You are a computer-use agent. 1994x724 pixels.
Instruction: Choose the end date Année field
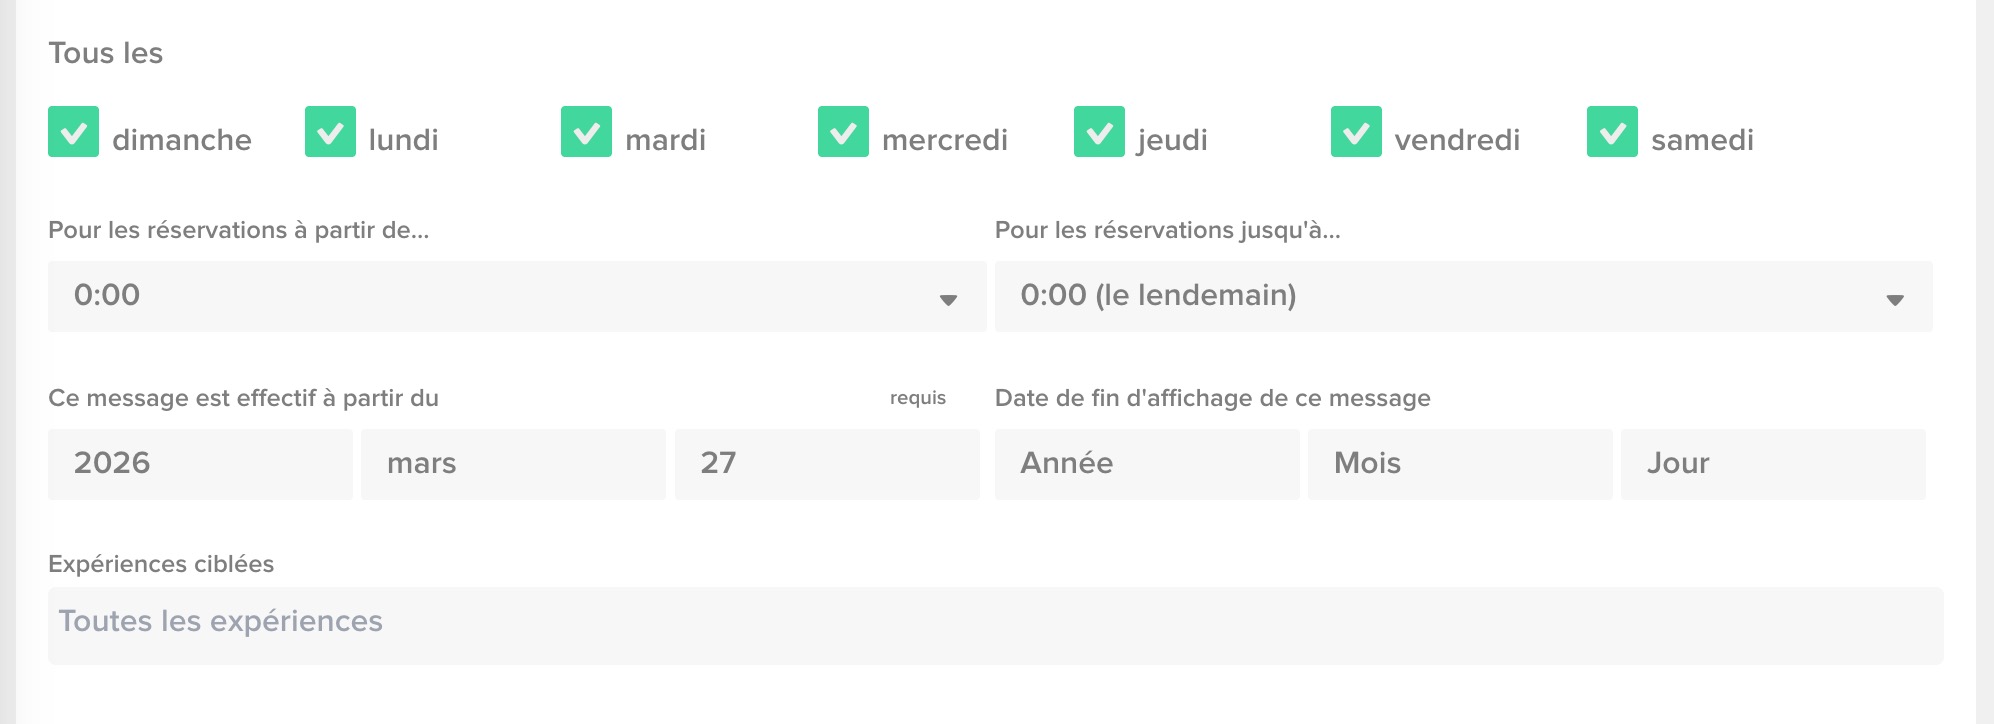(x=1147, y=464)
